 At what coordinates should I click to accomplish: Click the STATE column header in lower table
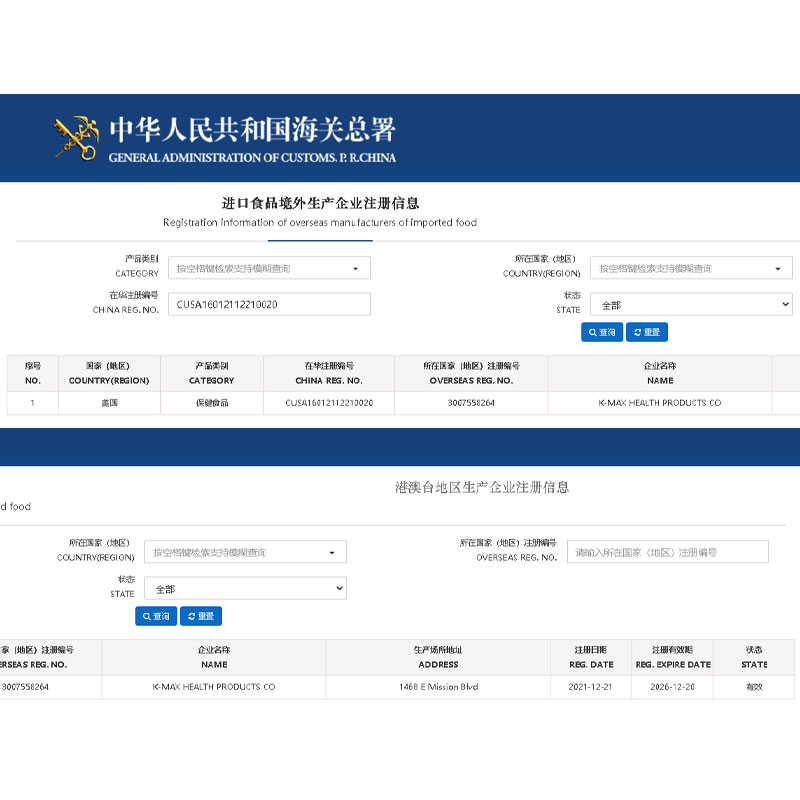[x=754, y=657]
